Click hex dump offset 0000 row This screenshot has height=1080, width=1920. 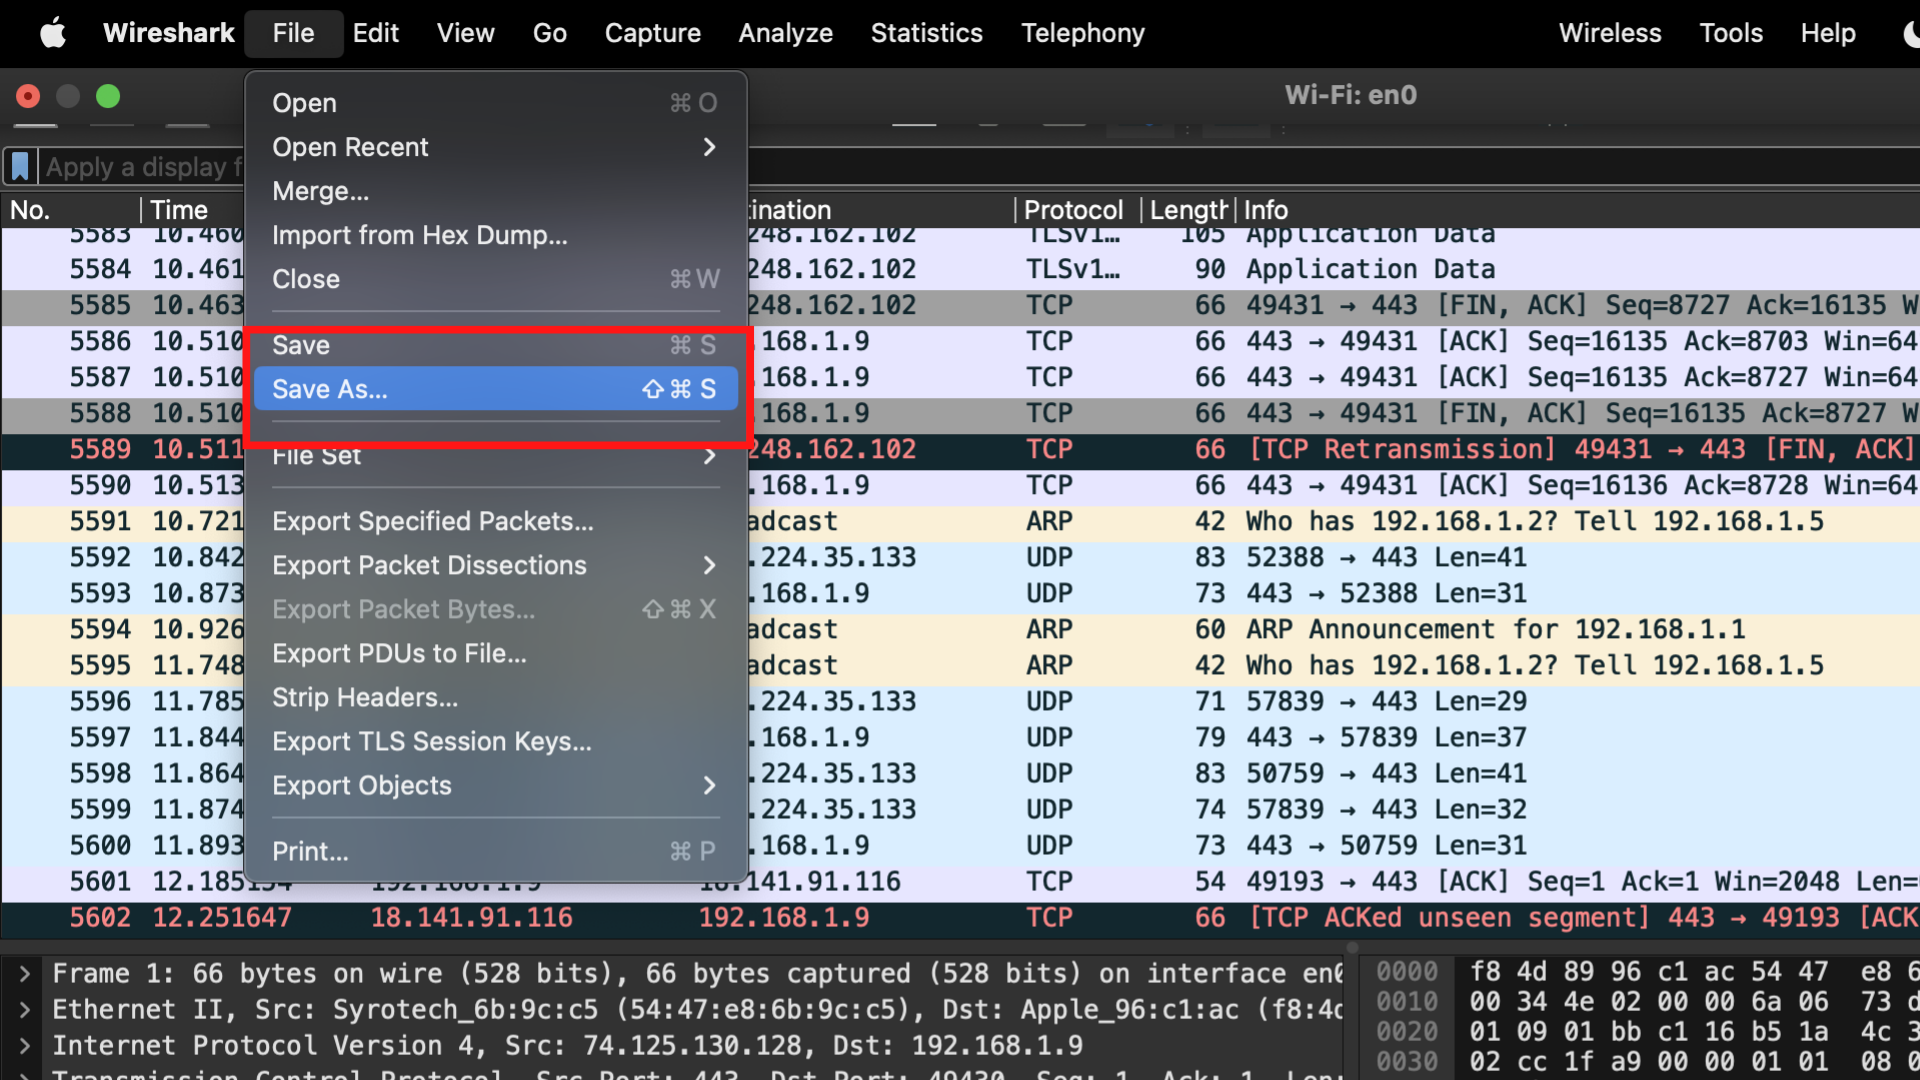pos(1640,971)
